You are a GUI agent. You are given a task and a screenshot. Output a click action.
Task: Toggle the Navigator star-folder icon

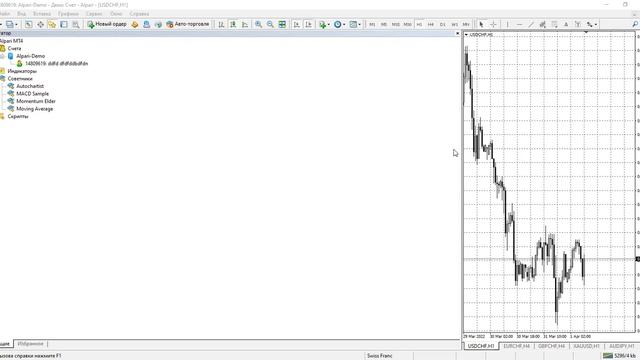[x=52, y=24]
